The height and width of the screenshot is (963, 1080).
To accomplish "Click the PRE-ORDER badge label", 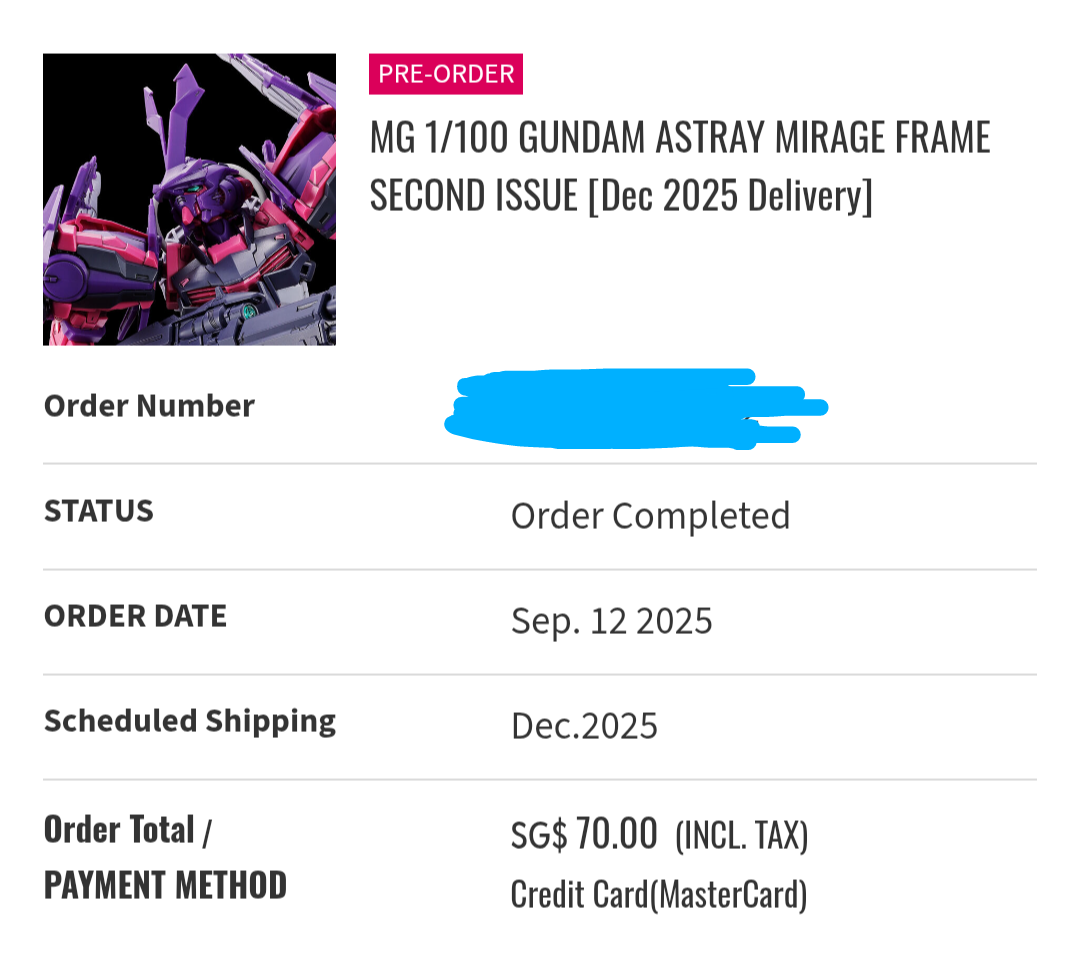I will coord(446,74).
